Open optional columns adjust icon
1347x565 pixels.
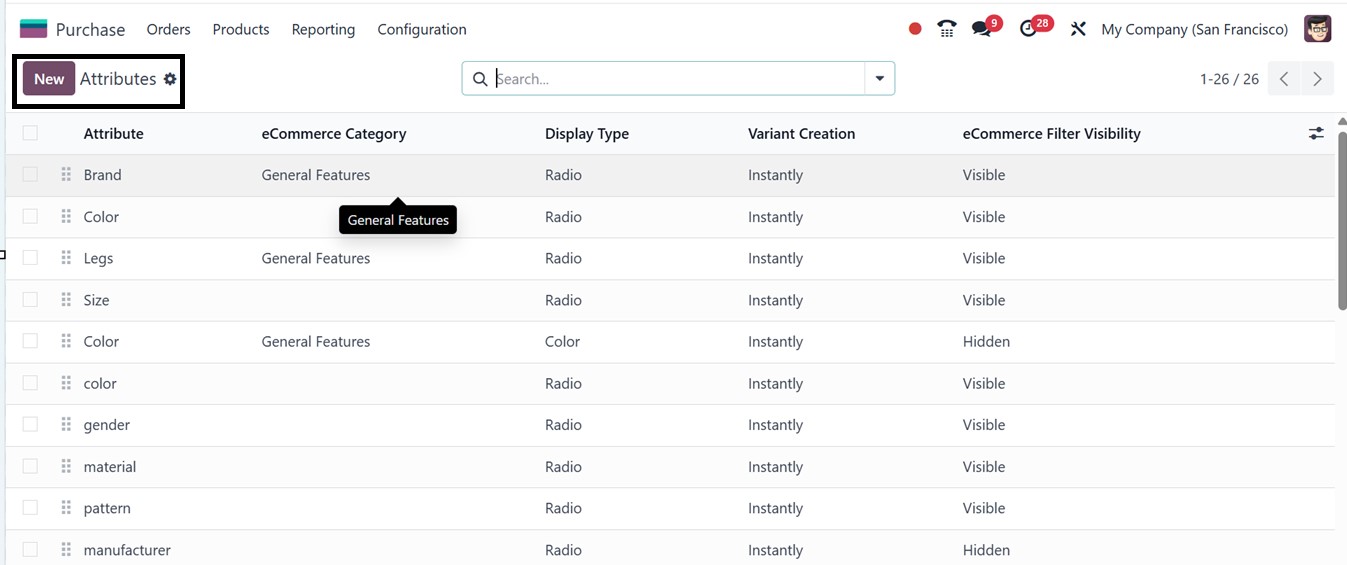tap(1316, 133)
